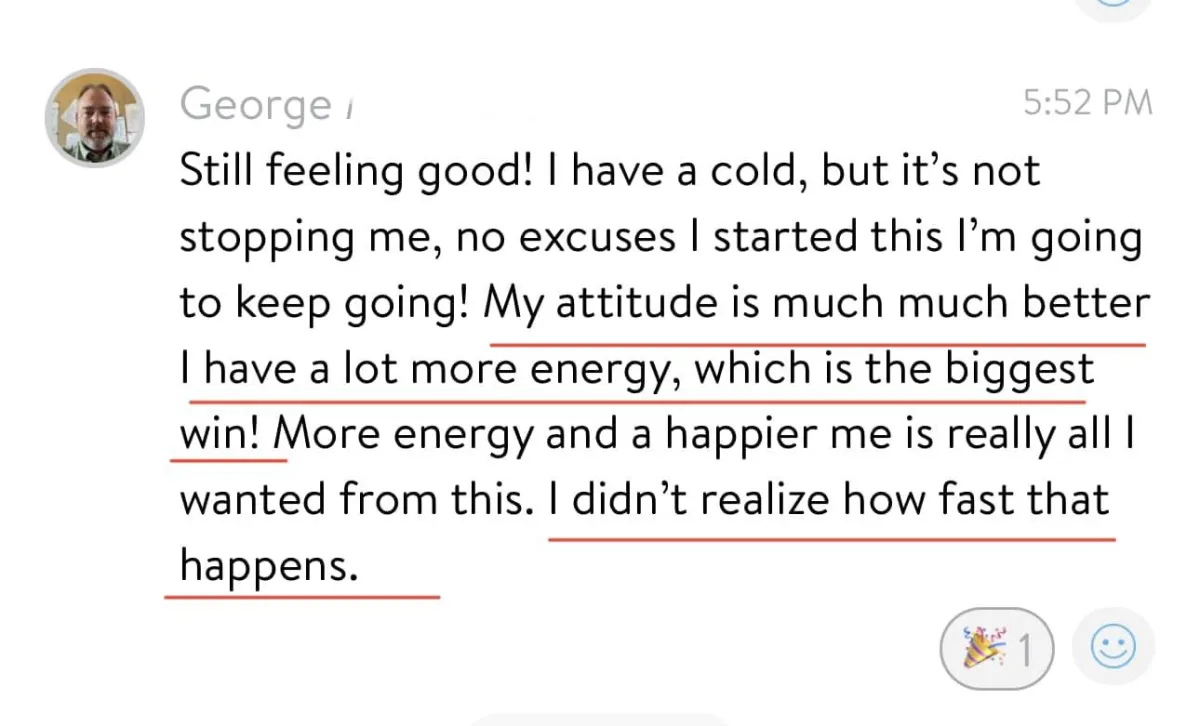Click the reaction count showing 1

click(1026, 649)
